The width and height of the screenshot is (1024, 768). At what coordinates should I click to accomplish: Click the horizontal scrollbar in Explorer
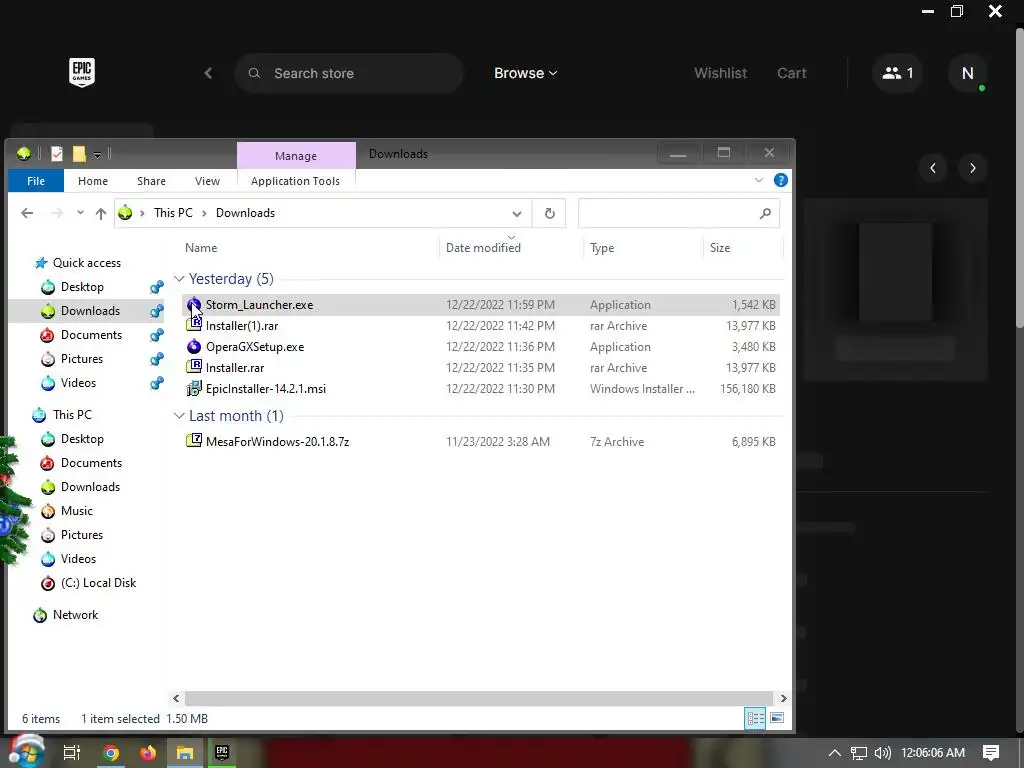[x=479, y=698]
